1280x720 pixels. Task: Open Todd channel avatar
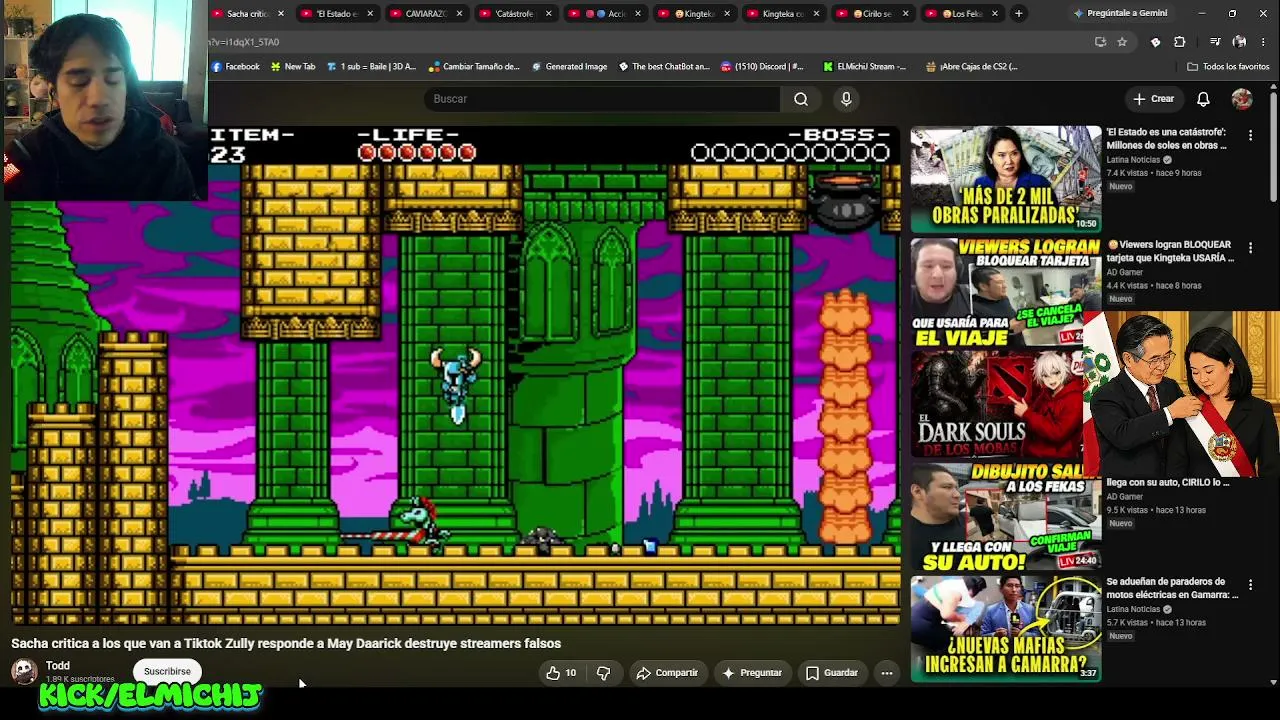tap(24, 671)
